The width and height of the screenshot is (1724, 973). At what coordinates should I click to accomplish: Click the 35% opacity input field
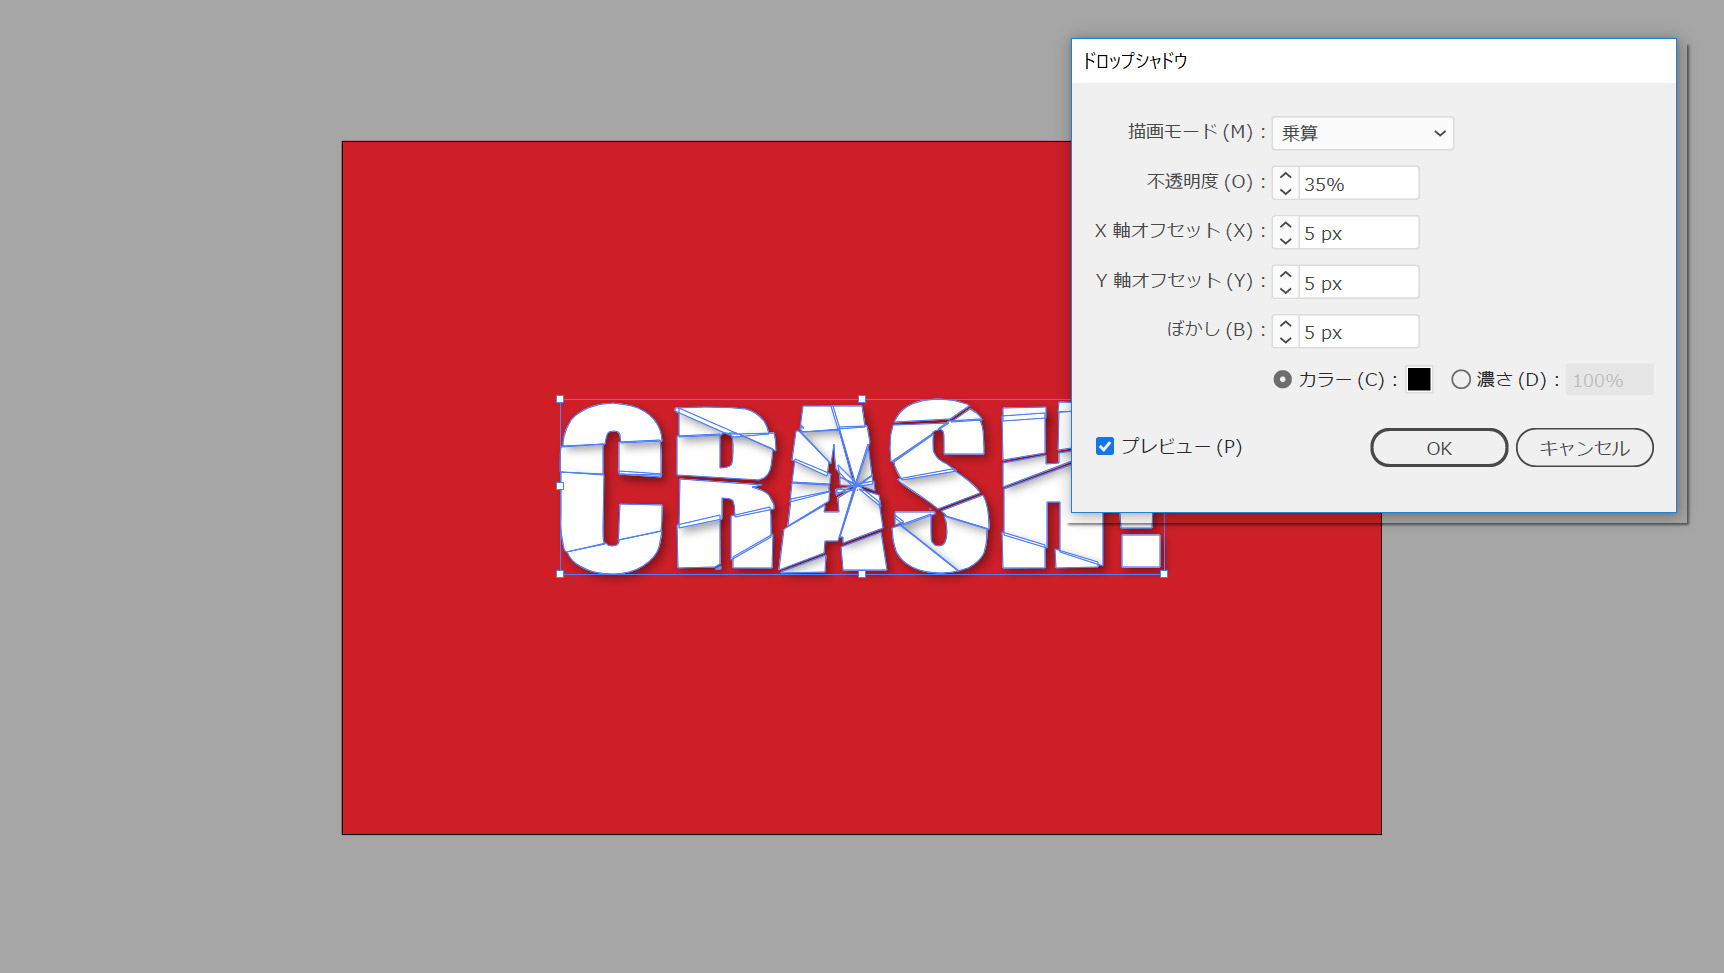(x=1357, y=184)
